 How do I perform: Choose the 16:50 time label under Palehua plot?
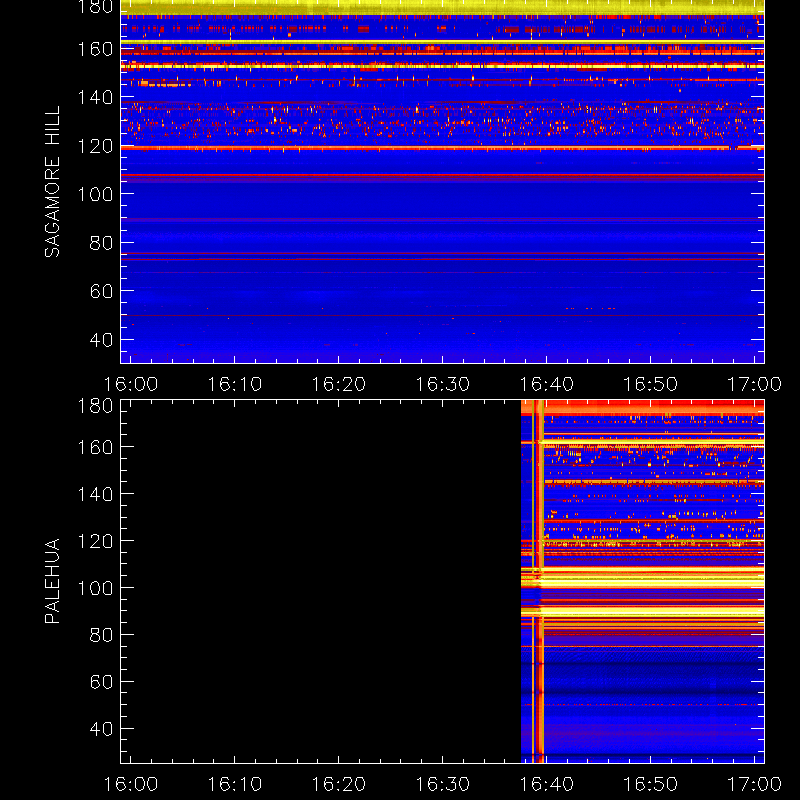tap(651, 784)
